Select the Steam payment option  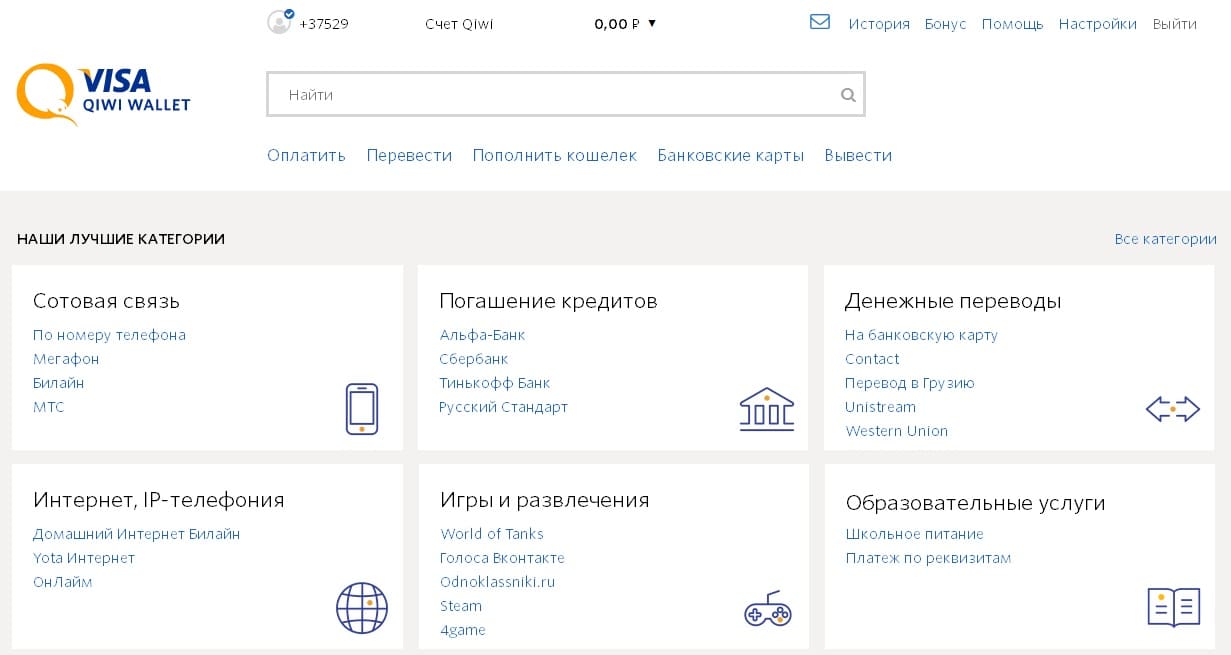pyautogui.click(x=461, y=606)
